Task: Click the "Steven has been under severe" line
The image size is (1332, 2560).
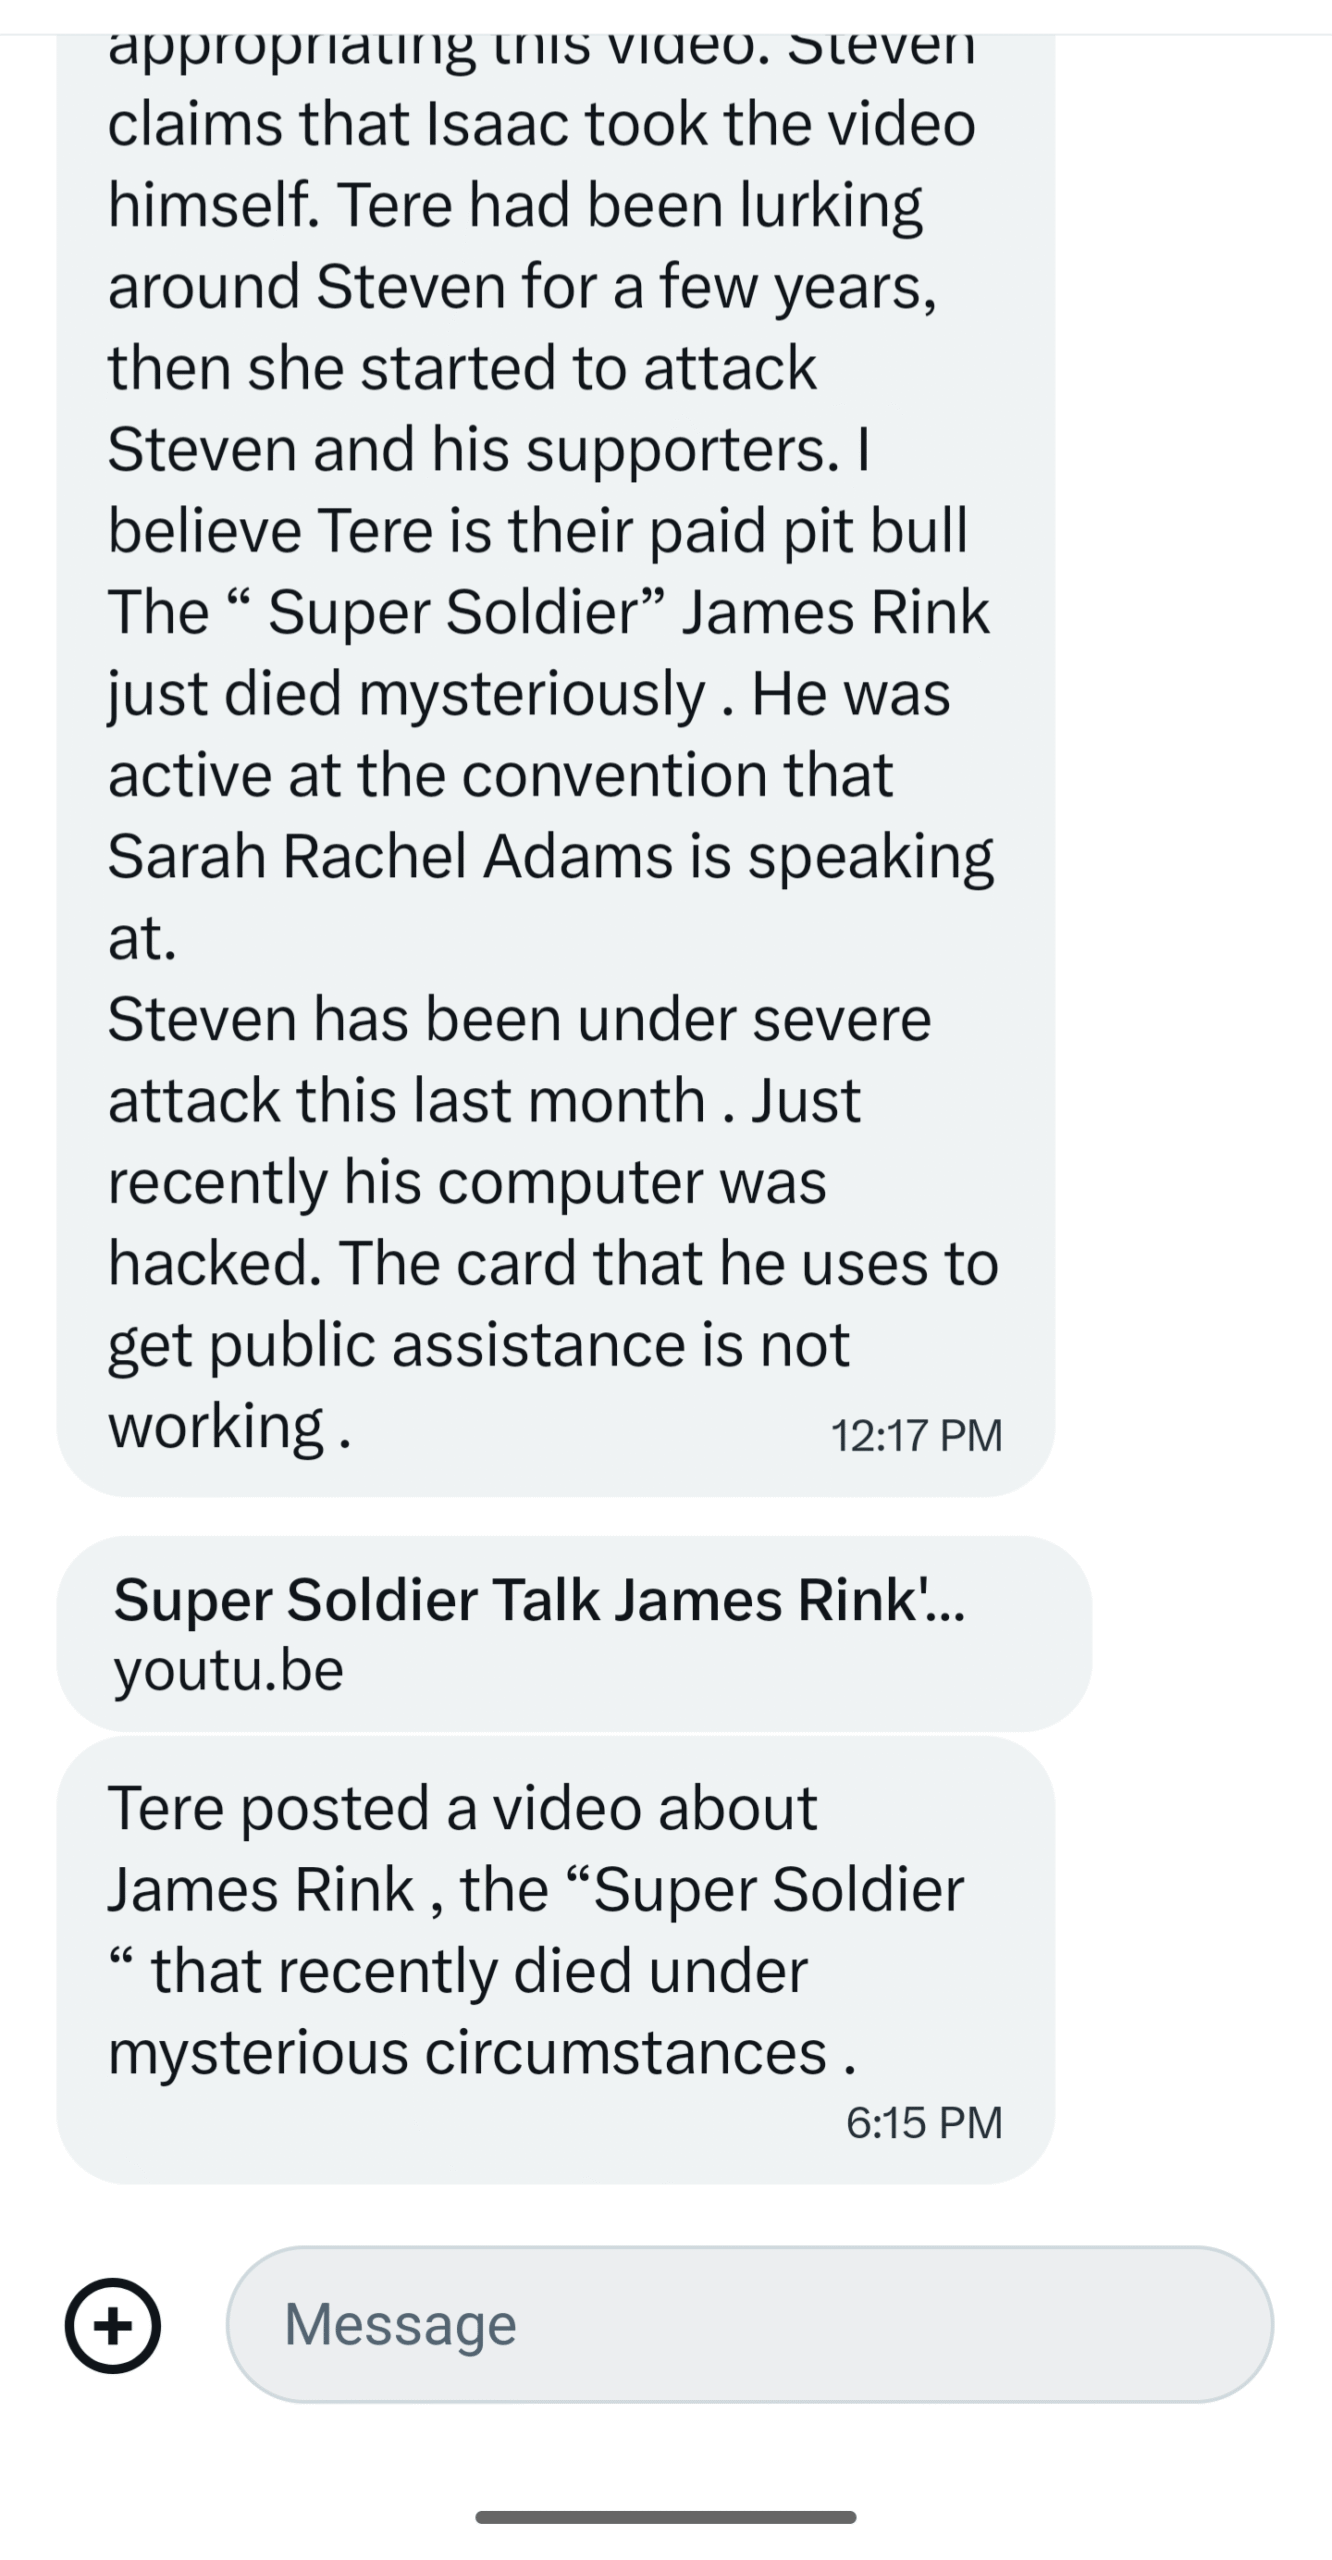Action: point(520,1019)
